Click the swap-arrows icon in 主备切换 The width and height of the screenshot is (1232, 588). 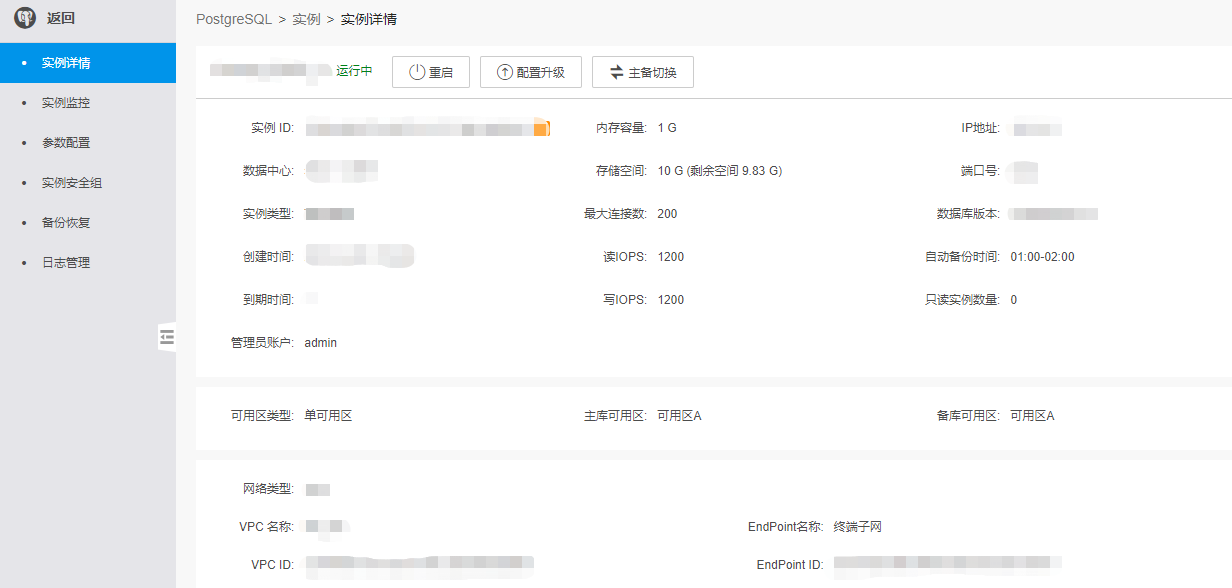click(x=617, y=72)
